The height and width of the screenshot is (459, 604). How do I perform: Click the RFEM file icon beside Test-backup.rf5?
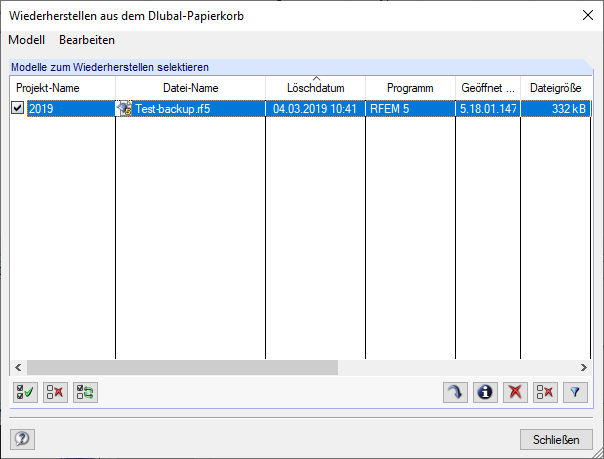124,109
